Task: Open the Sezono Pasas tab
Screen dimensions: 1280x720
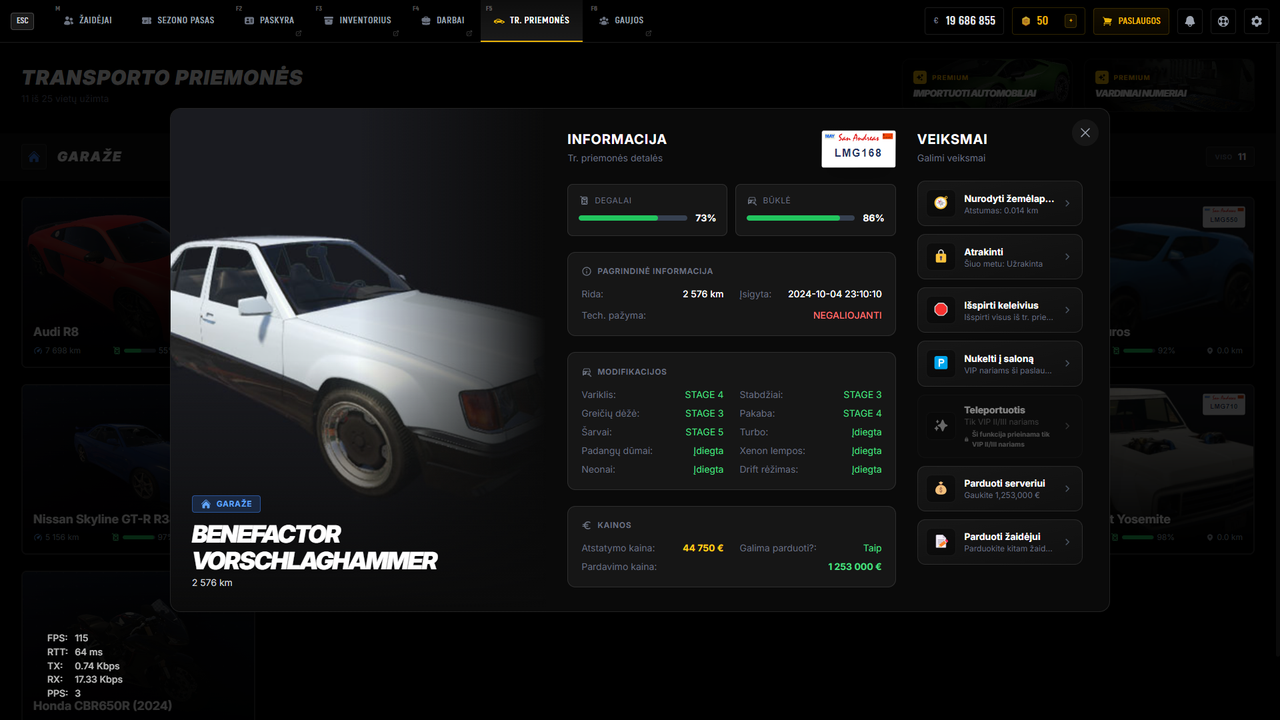Action: coord(179,20)
